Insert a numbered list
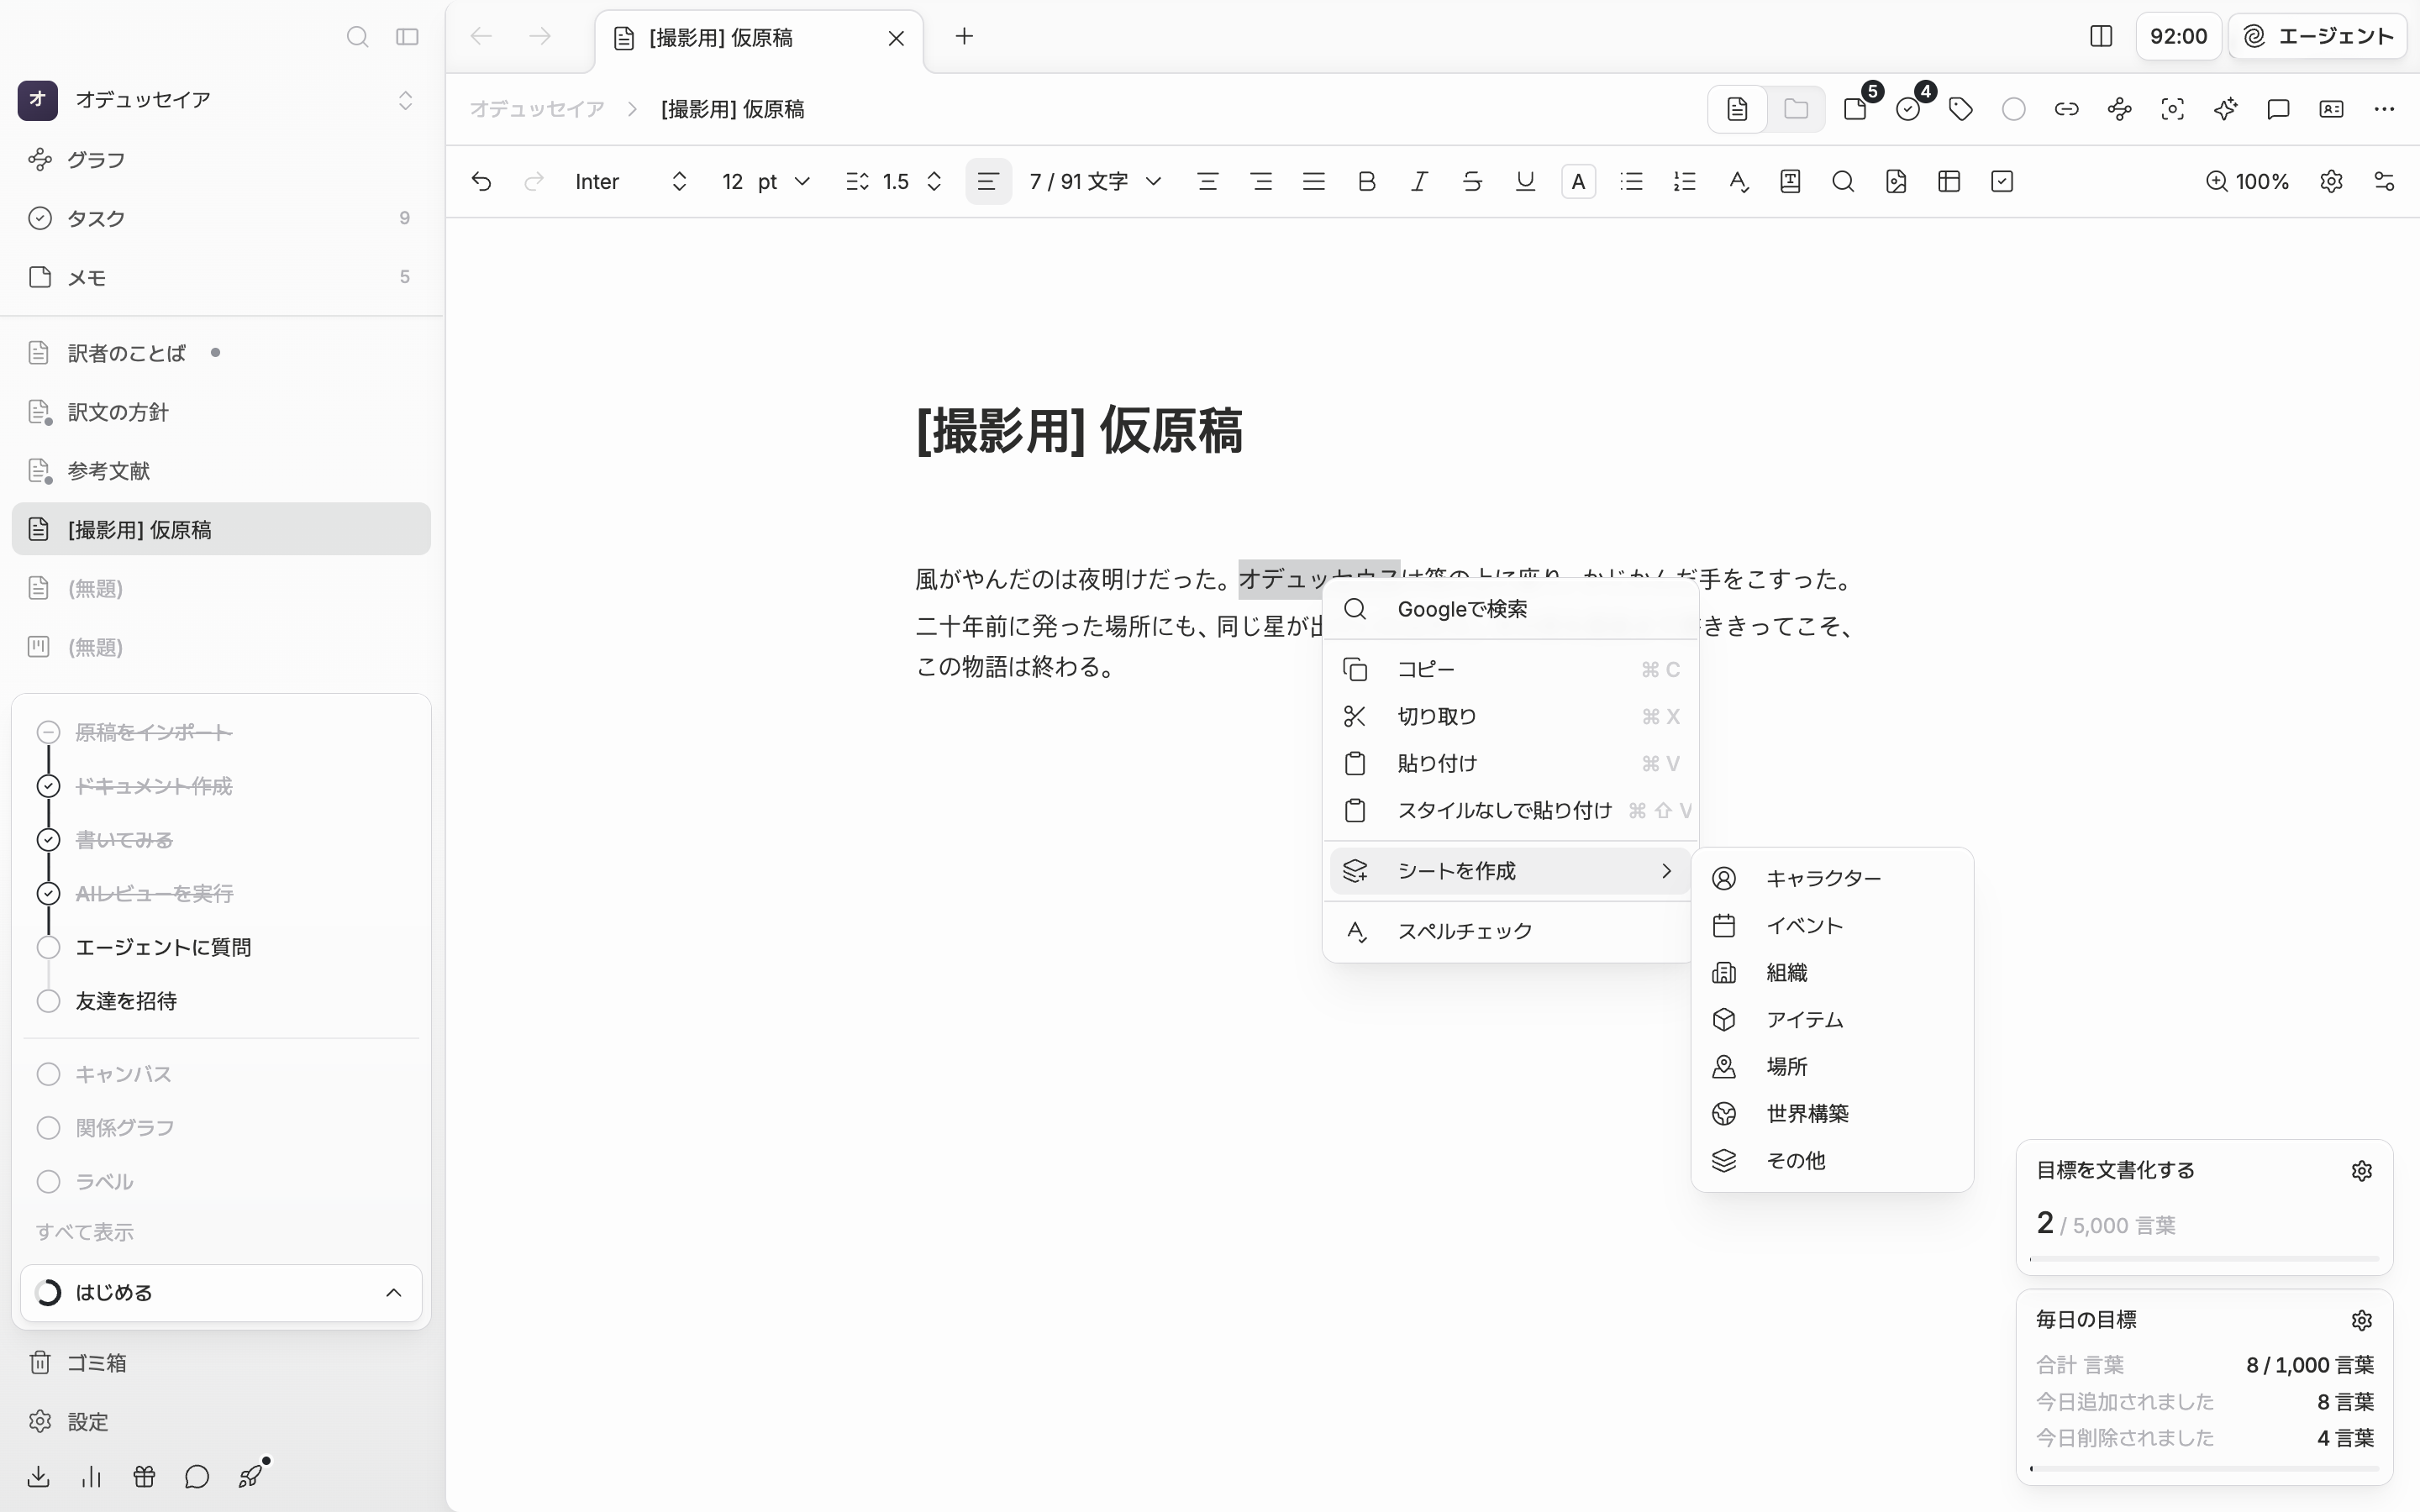 (1684, 181)
